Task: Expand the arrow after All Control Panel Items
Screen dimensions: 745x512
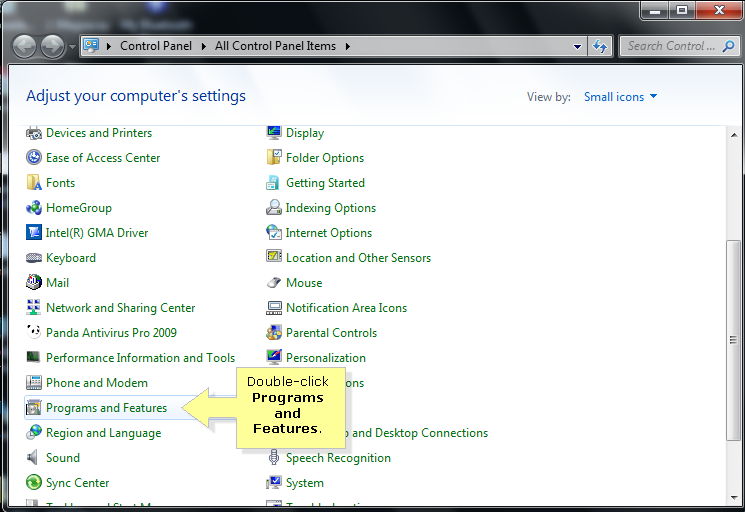Action: pos(347,46)
